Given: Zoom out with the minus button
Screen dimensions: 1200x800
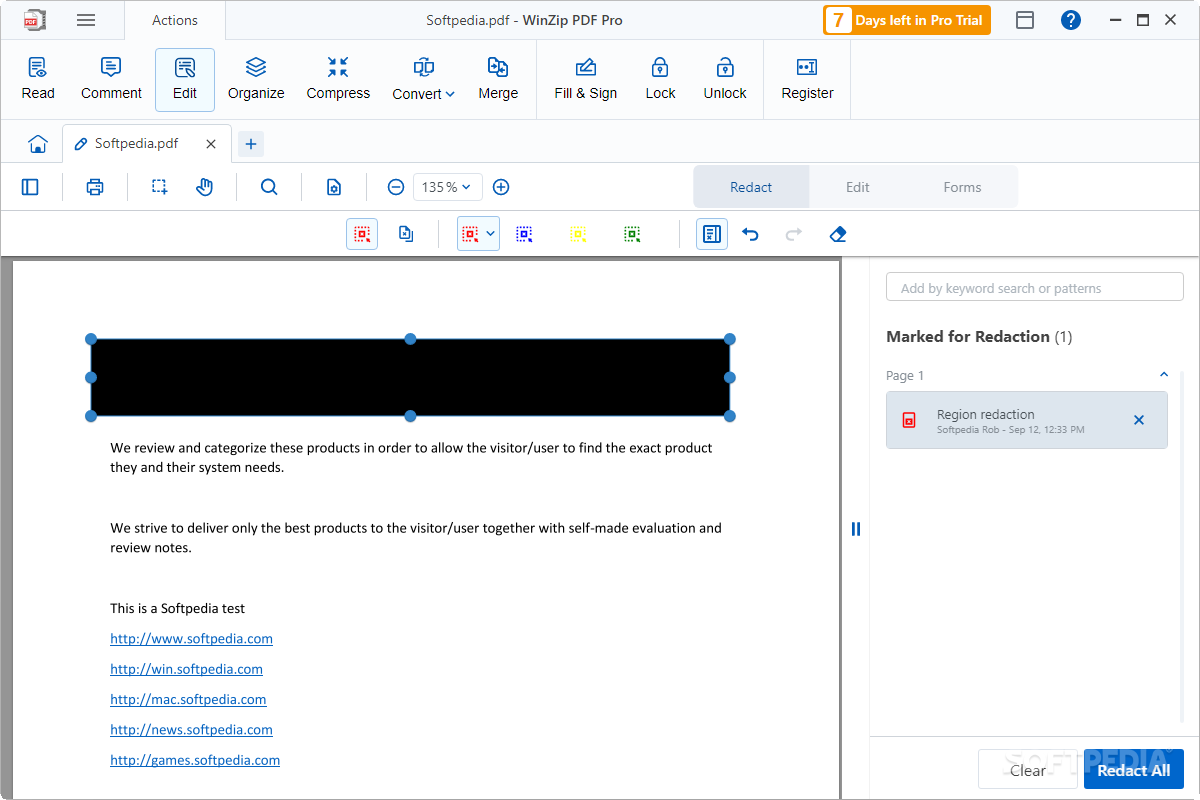Looking at the screenshot, I should coord(396,187).
